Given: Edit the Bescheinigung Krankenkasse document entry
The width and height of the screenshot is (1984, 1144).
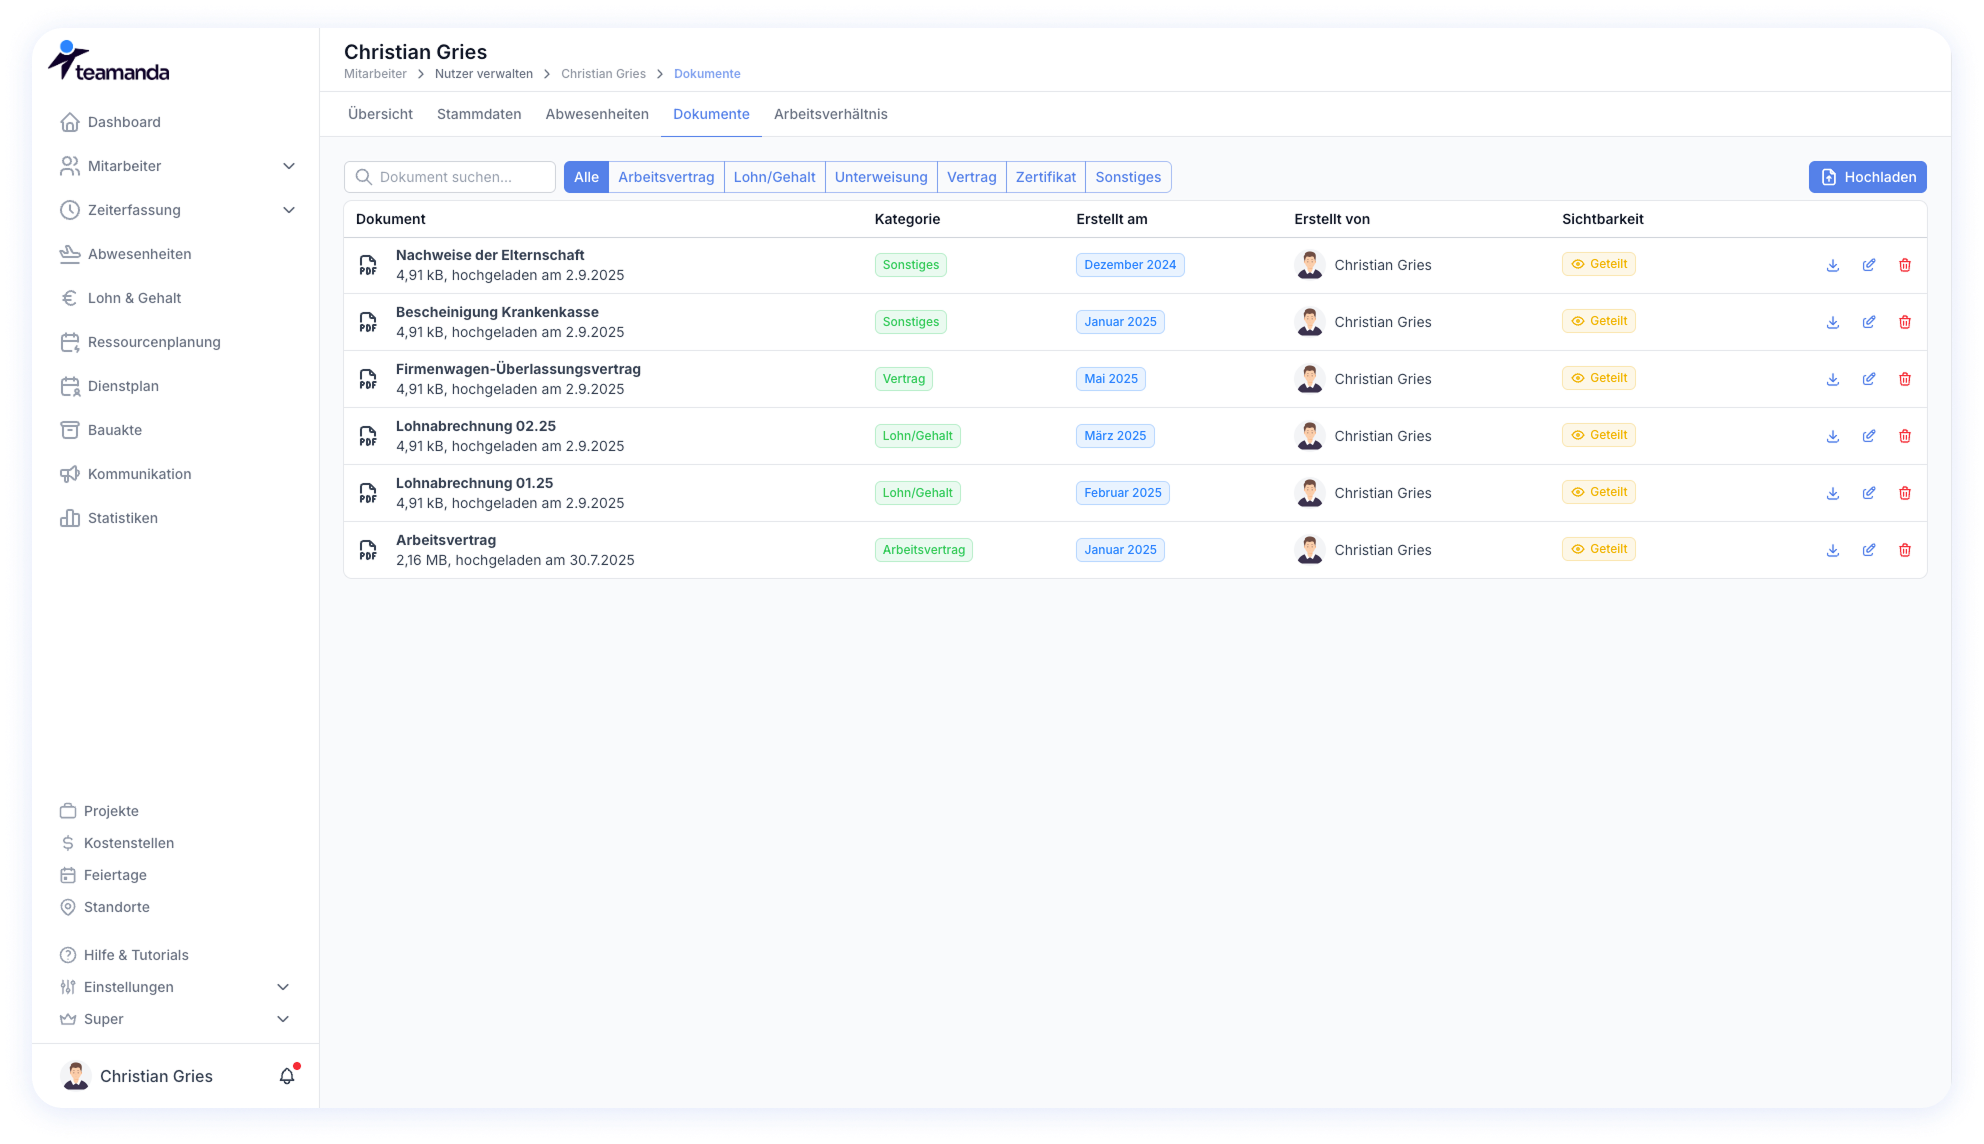Looking at the screenshot, I should pos(1868,322).
